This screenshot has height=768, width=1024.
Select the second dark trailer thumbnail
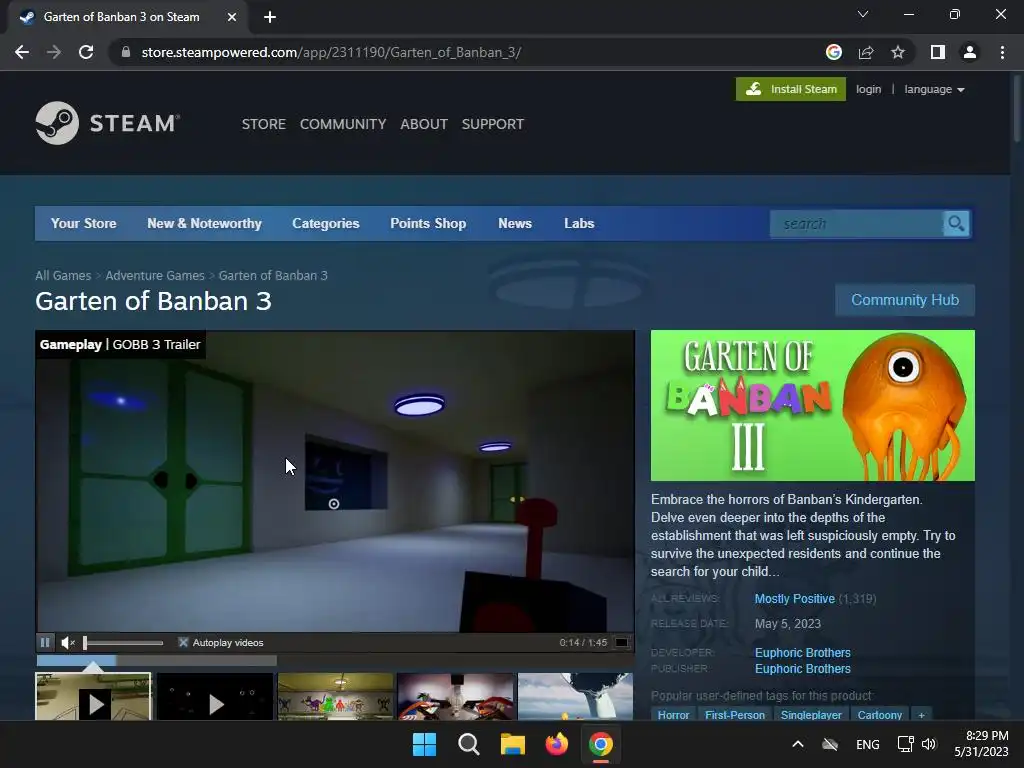coord(215,697)
